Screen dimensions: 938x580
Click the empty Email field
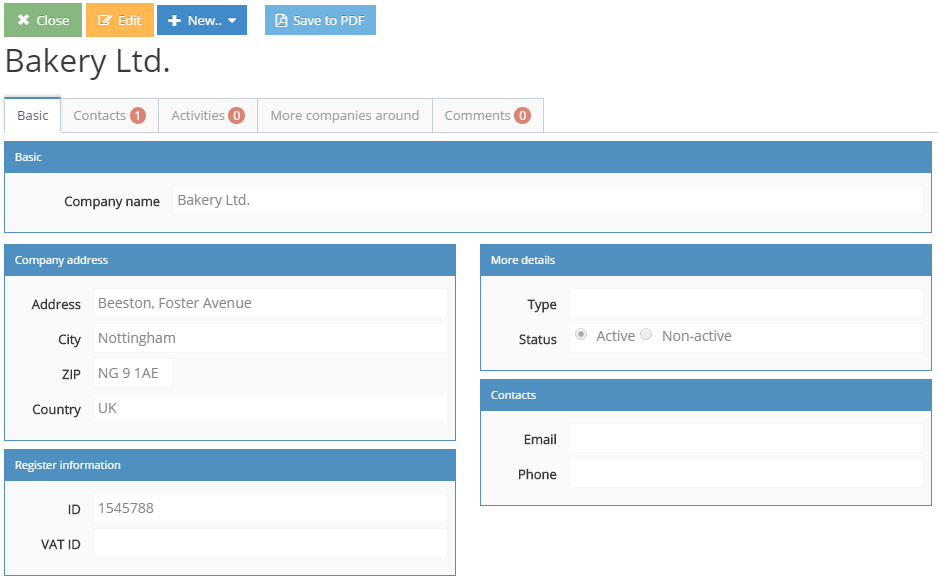(x=746, y=438)
